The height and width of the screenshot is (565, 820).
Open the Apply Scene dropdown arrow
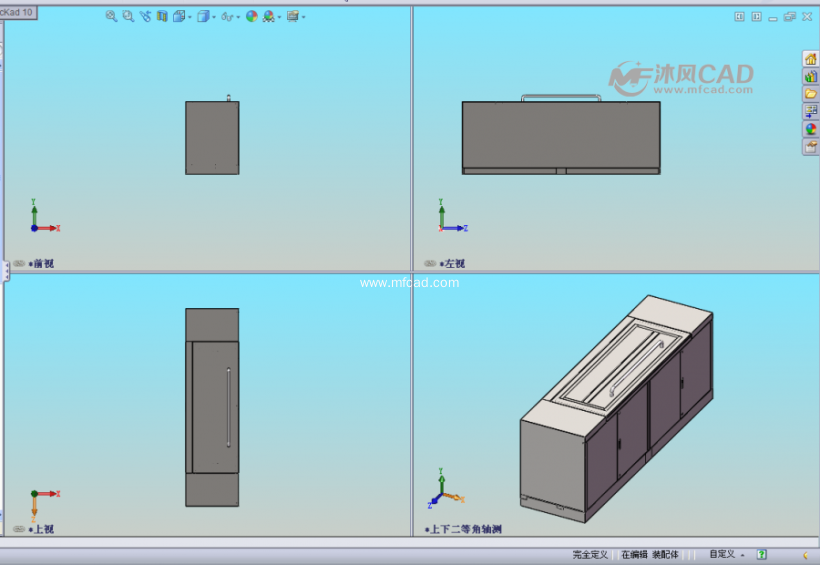click(279, 17)
